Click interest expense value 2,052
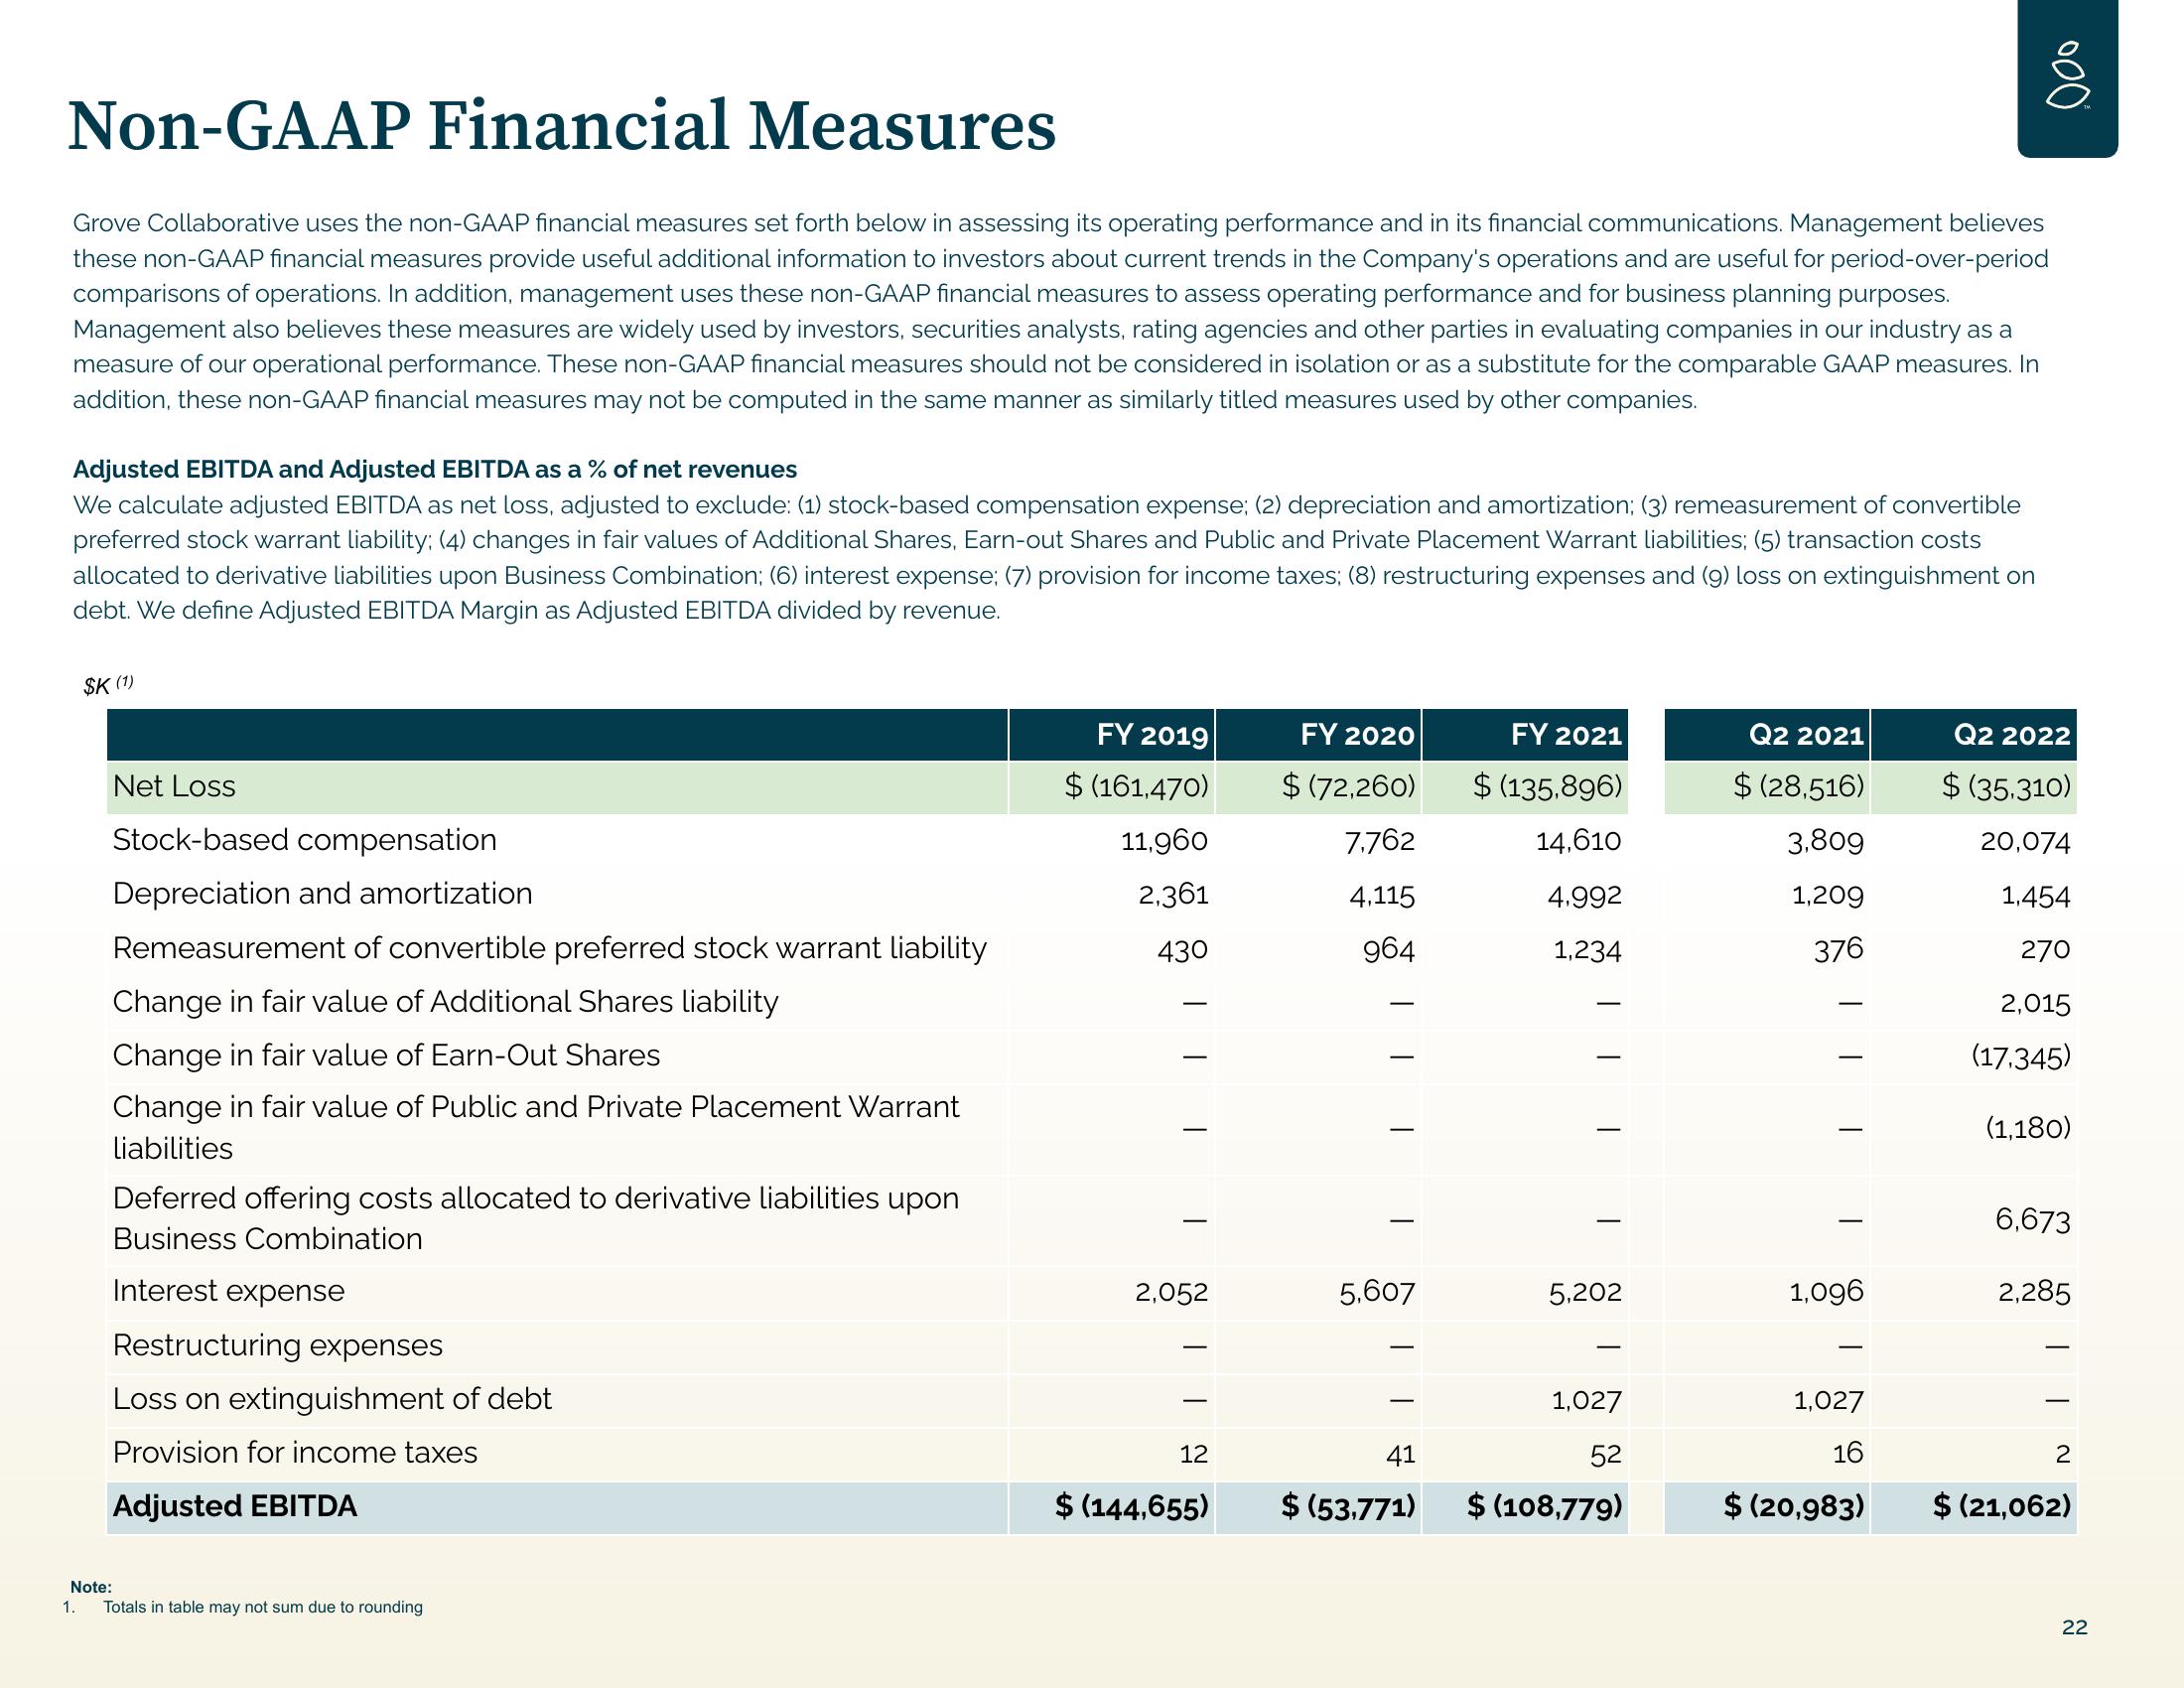2184x1688 pixels. [x=1171, y=1293]
